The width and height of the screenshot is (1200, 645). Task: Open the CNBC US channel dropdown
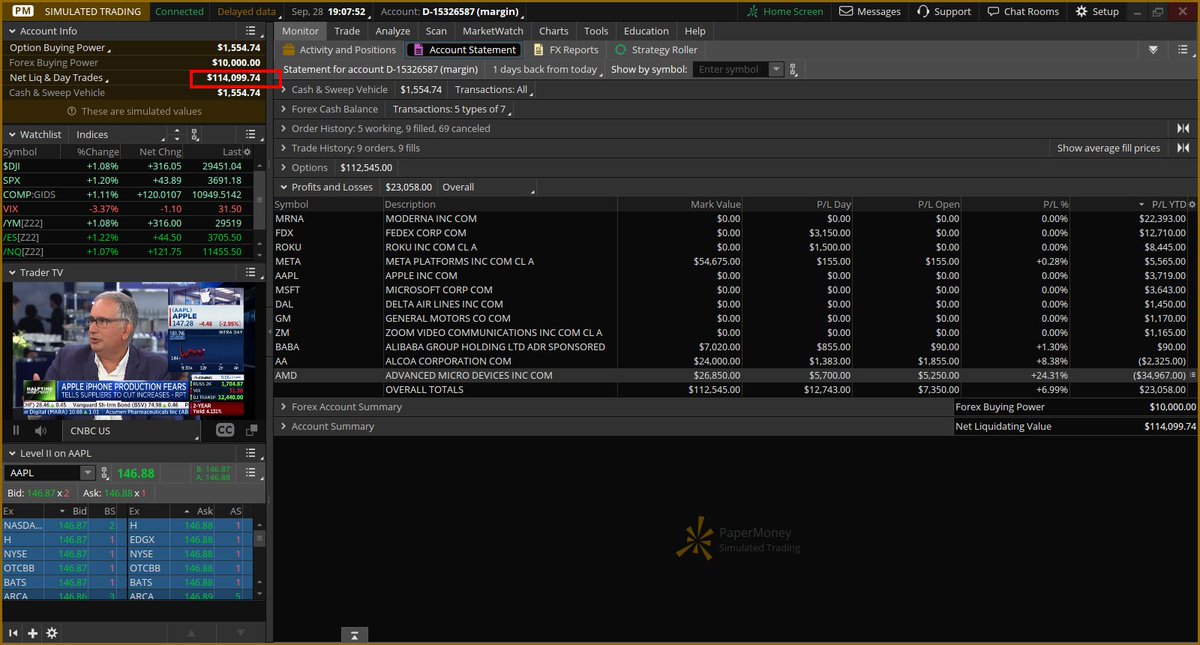[x=133, y=430]
